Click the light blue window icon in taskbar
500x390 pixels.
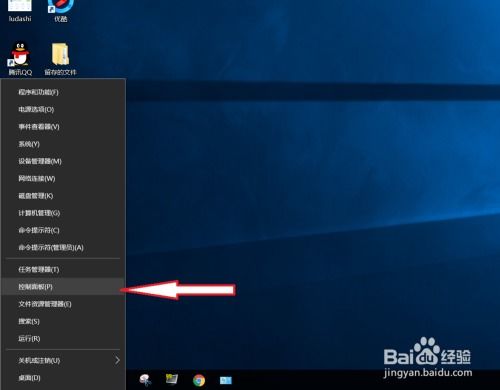(x=226, y=380)
